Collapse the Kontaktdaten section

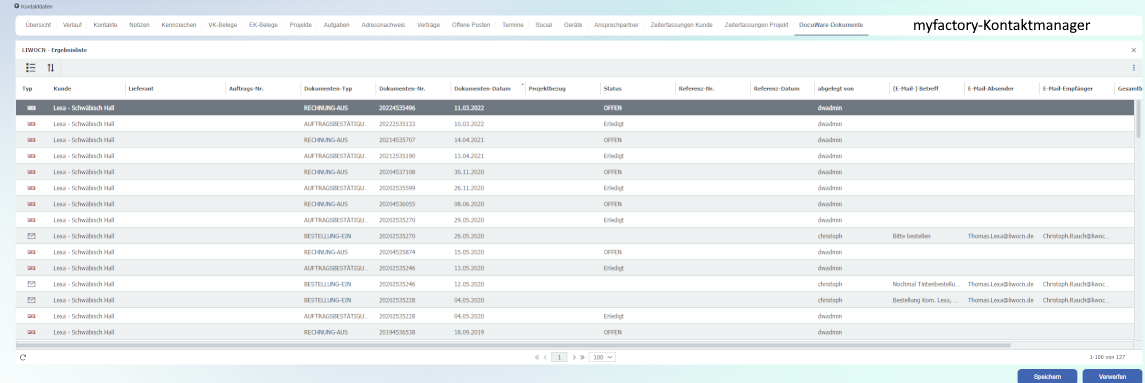(17, 6)
